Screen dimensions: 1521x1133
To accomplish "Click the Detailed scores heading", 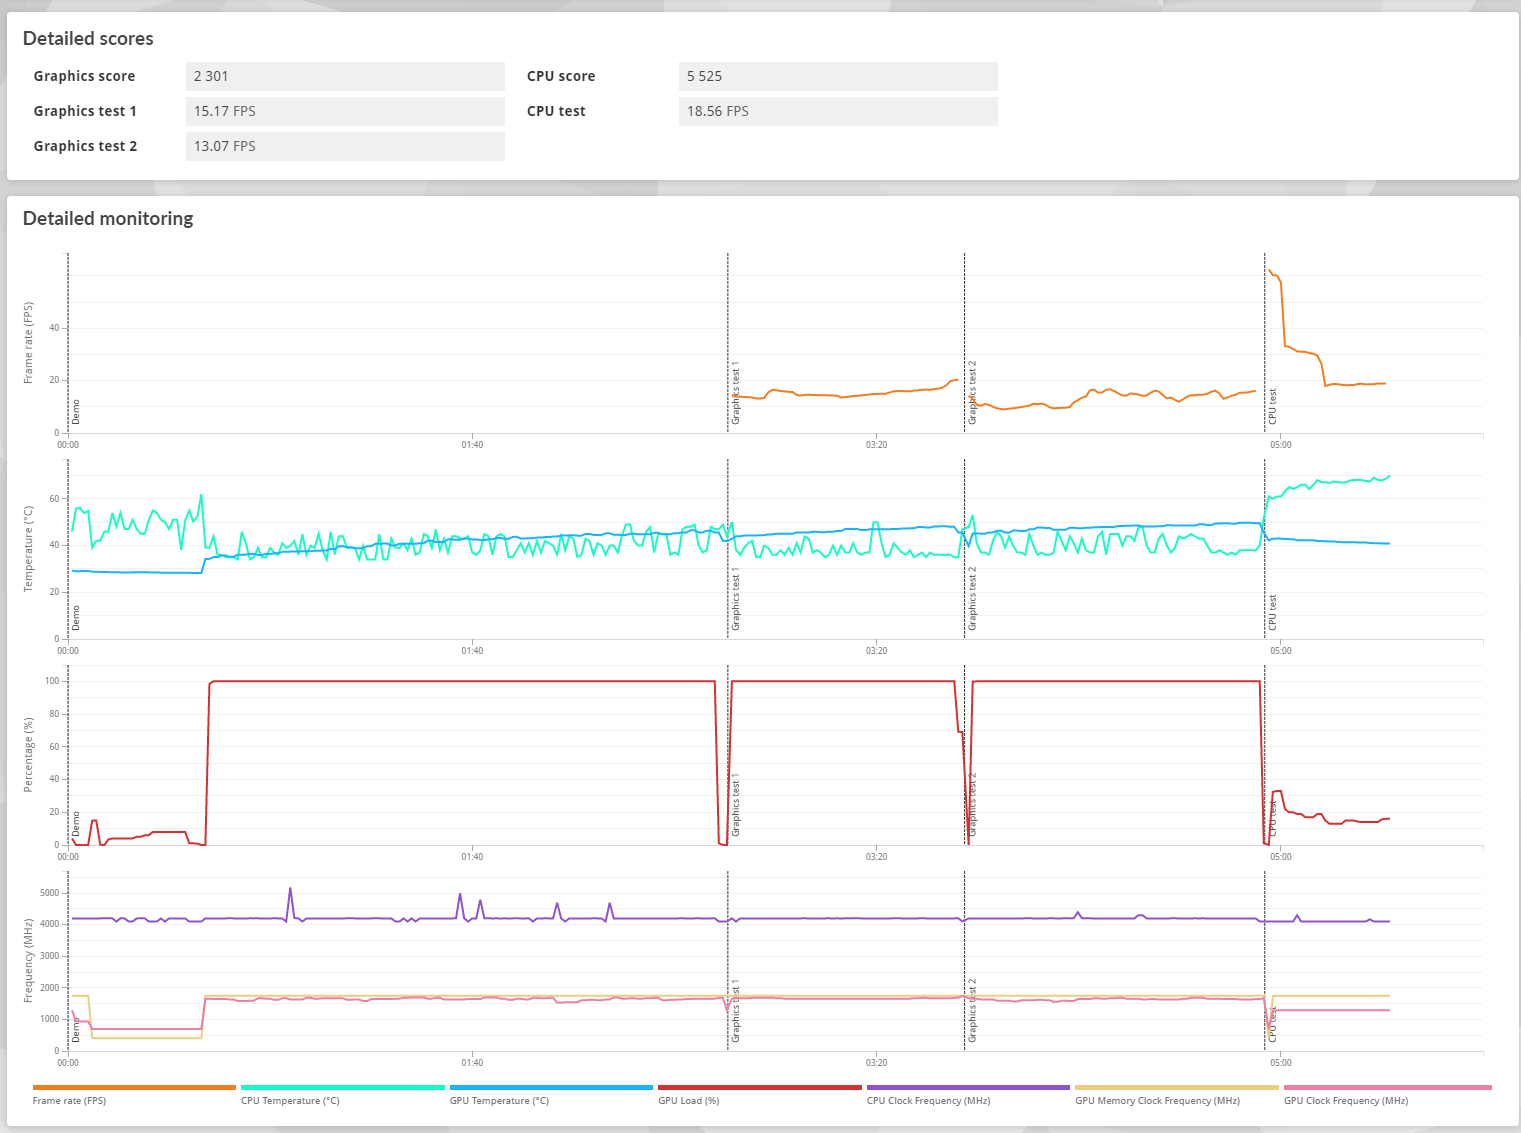I will click(x=88, y=39).
